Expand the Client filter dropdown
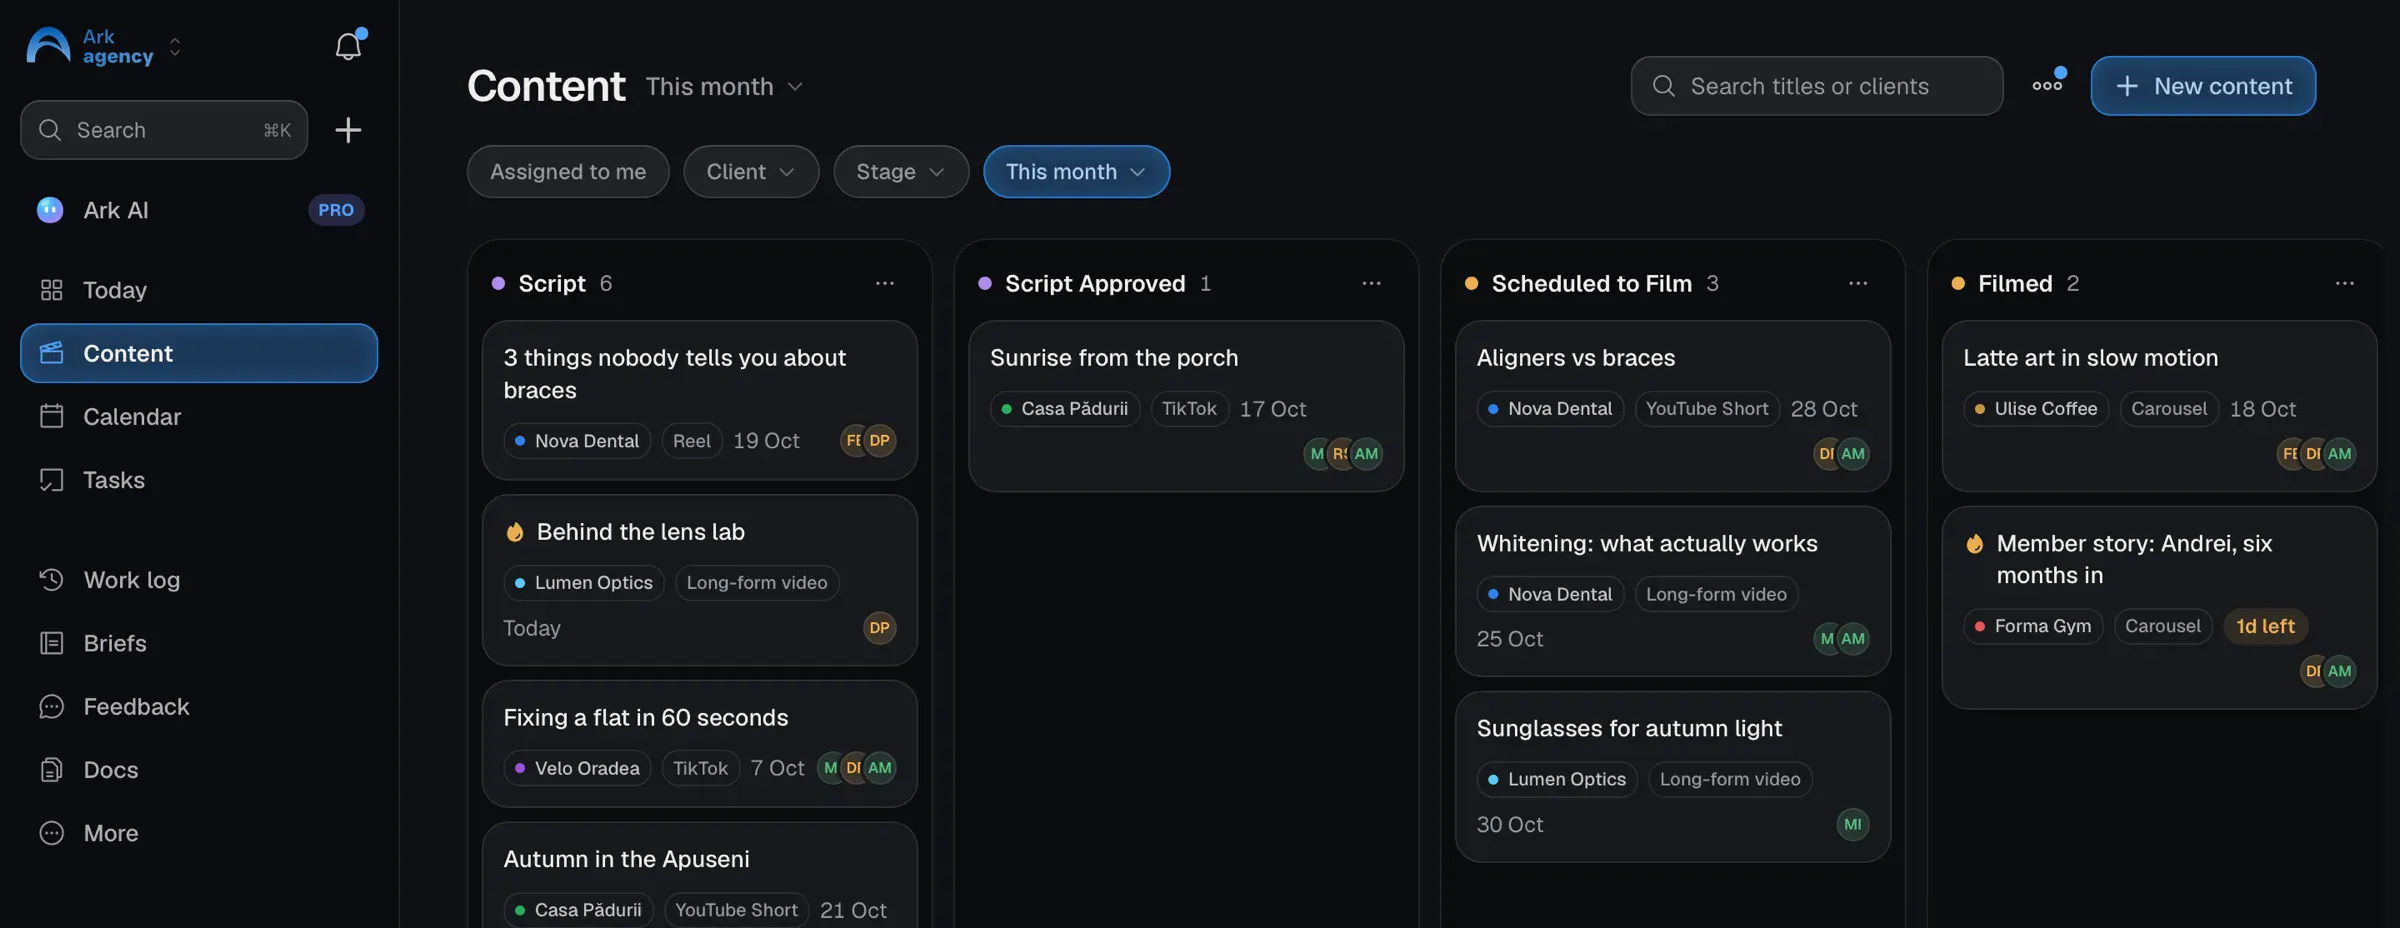The height and width of the screenshot is (928, 2400). pos(751,172)
